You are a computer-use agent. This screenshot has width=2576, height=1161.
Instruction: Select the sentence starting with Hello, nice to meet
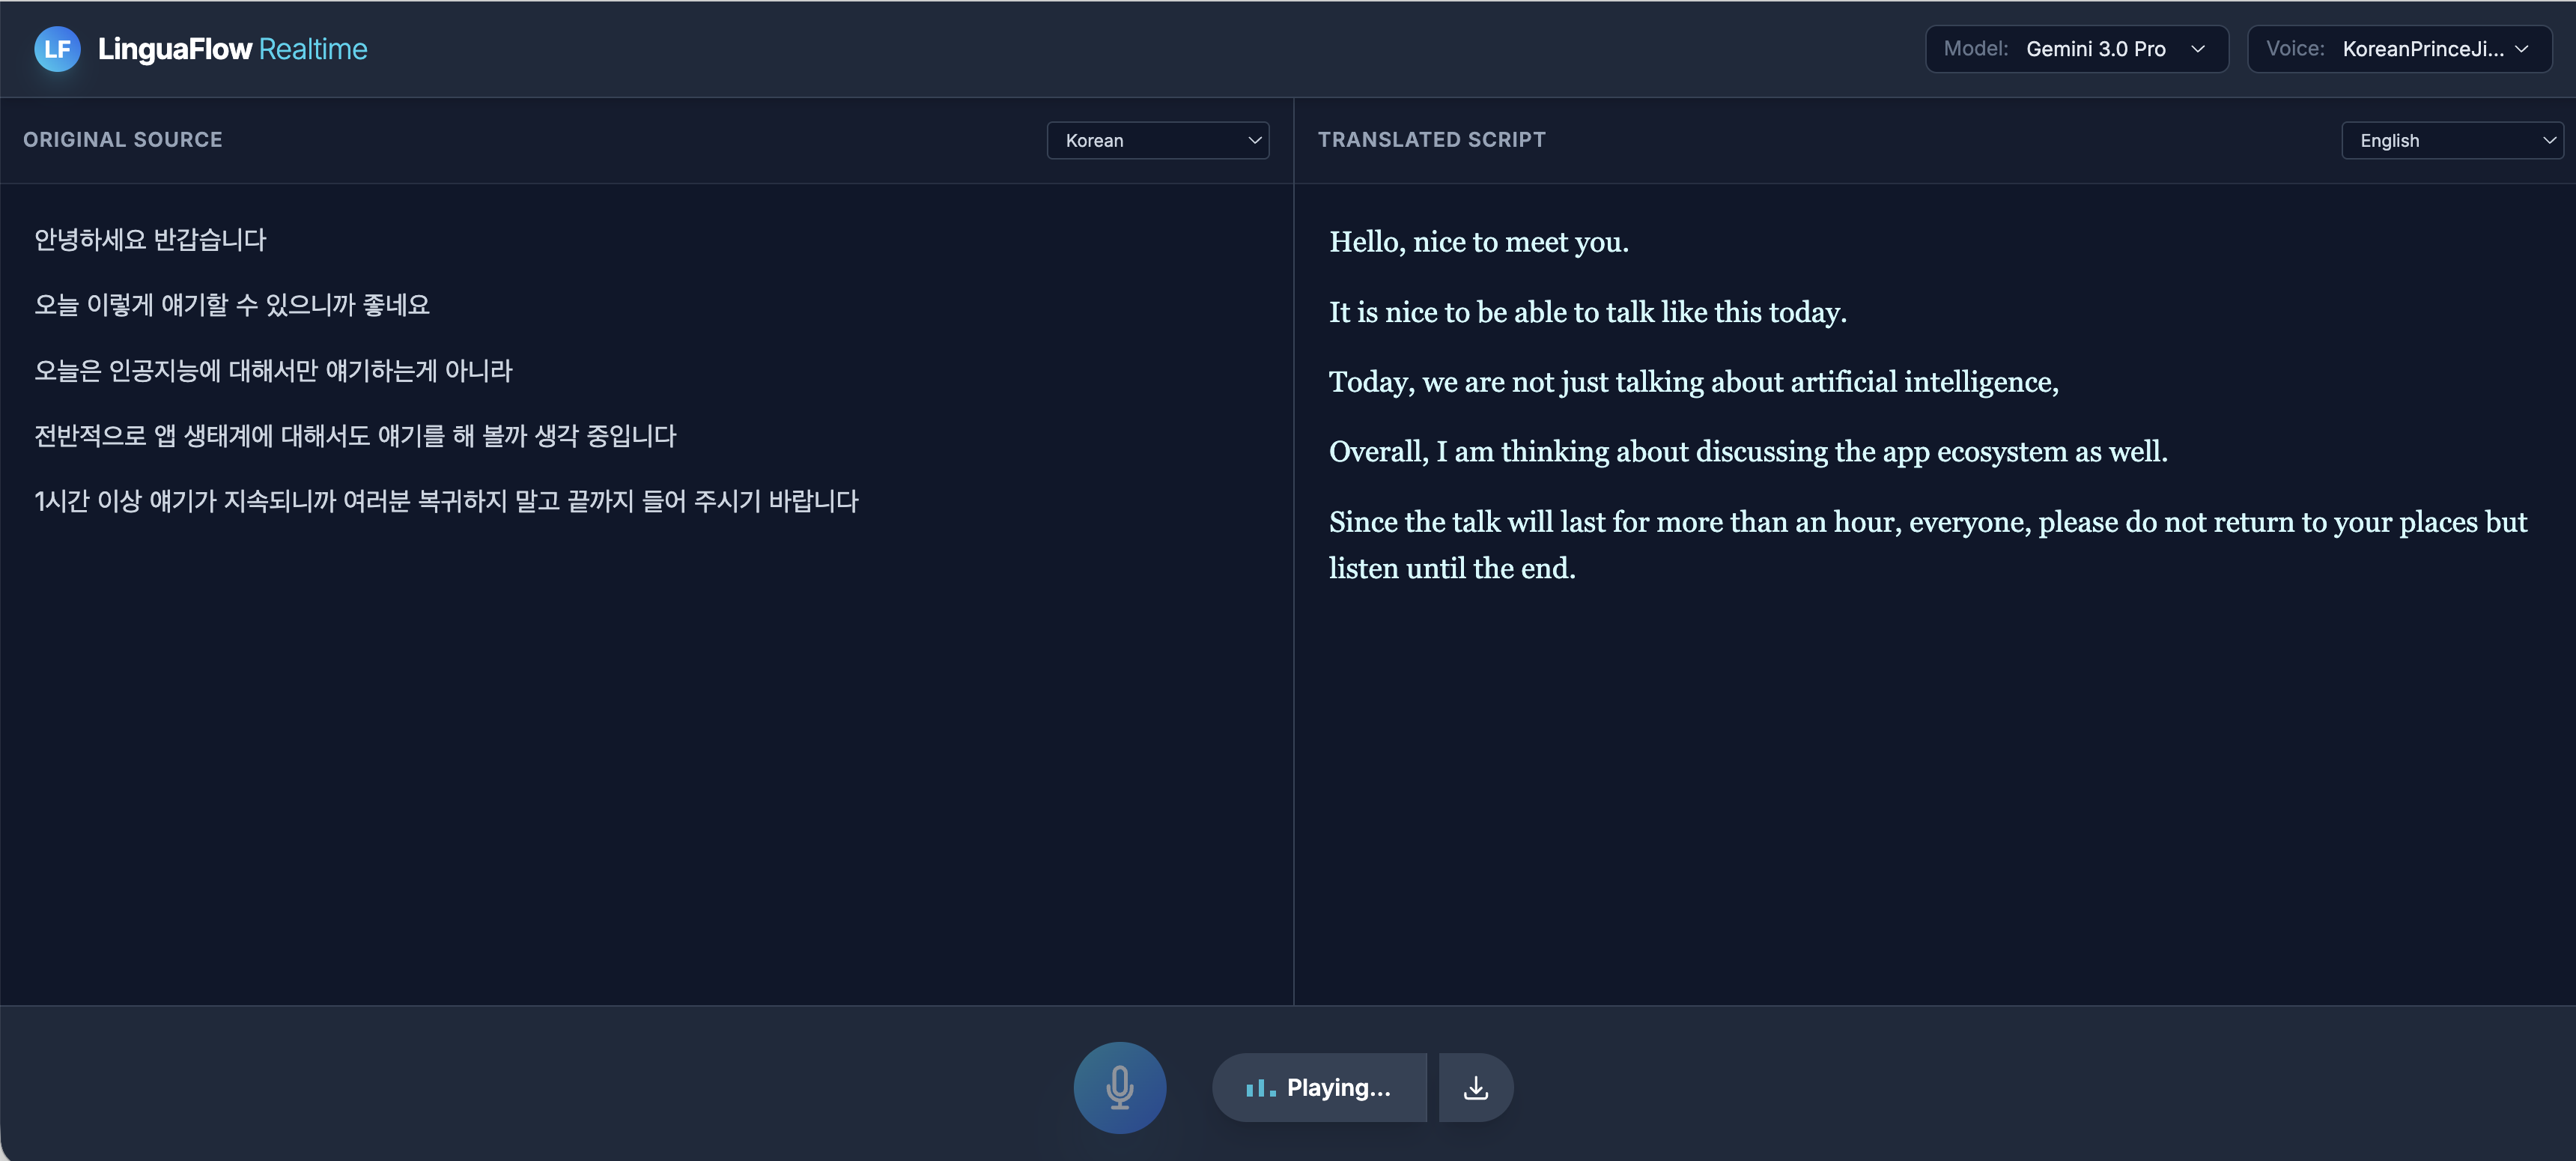point(1478,241)
